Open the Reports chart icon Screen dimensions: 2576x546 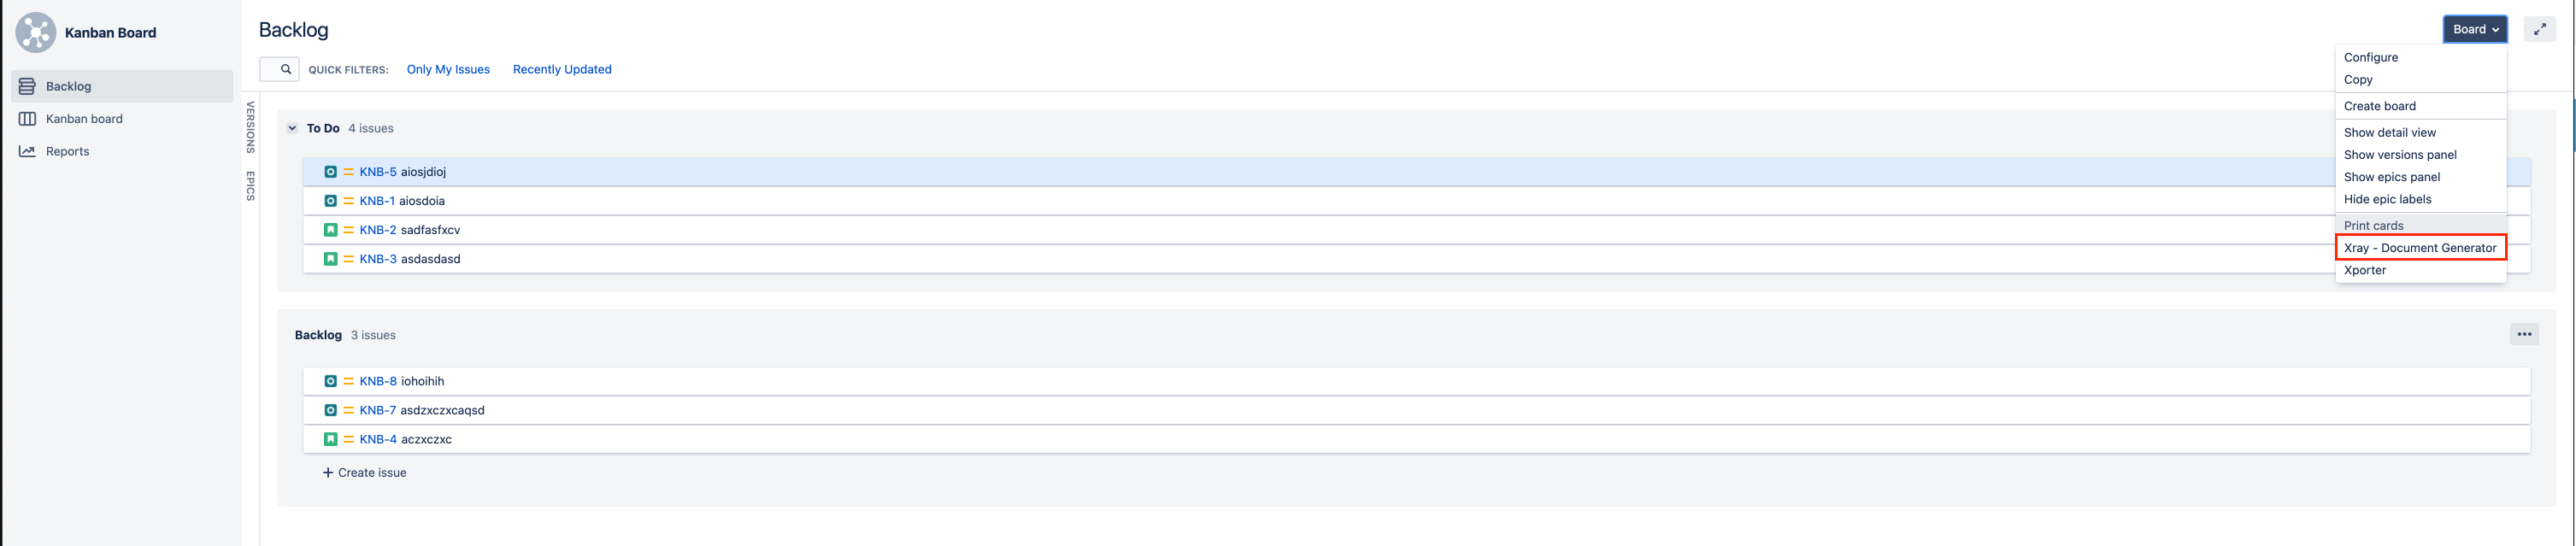pyautogui.click(x=27, y=151)
